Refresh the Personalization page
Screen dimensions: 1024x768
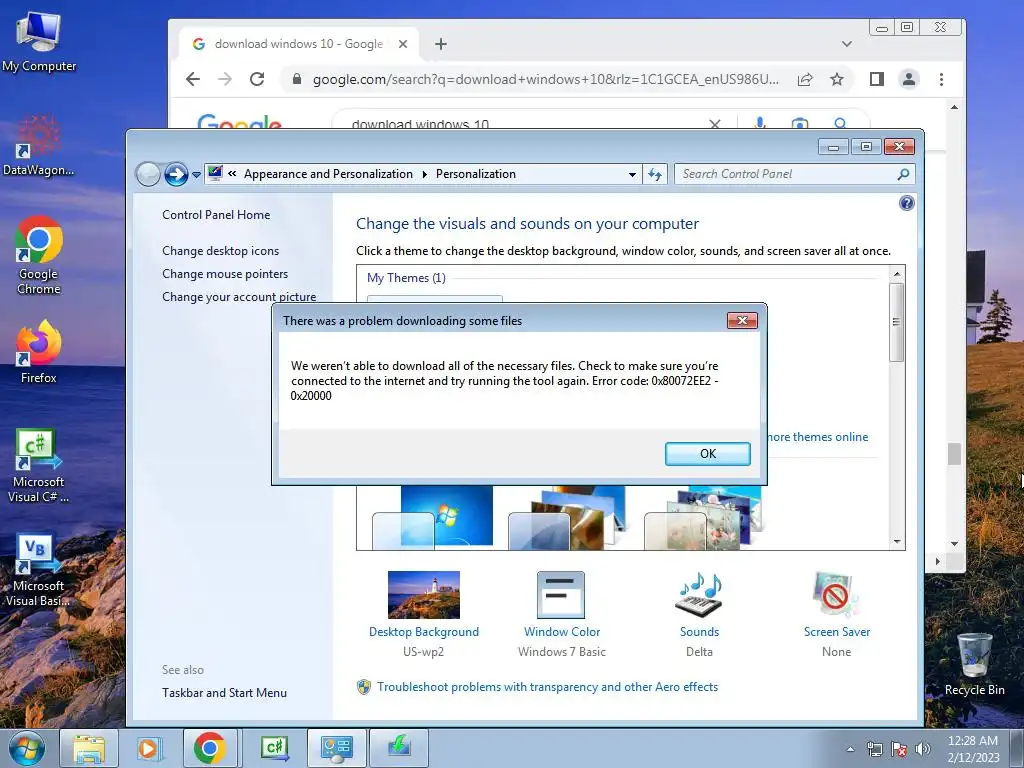655,174
